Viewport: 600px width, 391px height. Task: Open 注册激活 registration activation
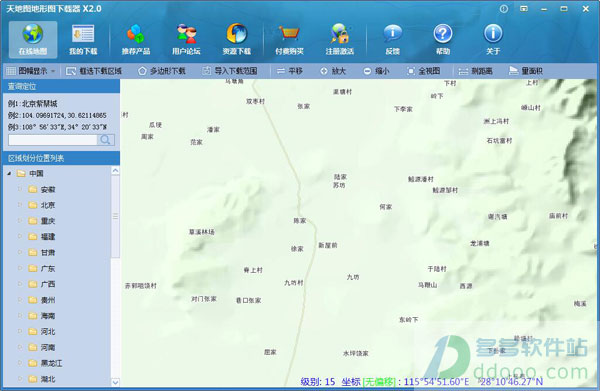tap(340, 39)
